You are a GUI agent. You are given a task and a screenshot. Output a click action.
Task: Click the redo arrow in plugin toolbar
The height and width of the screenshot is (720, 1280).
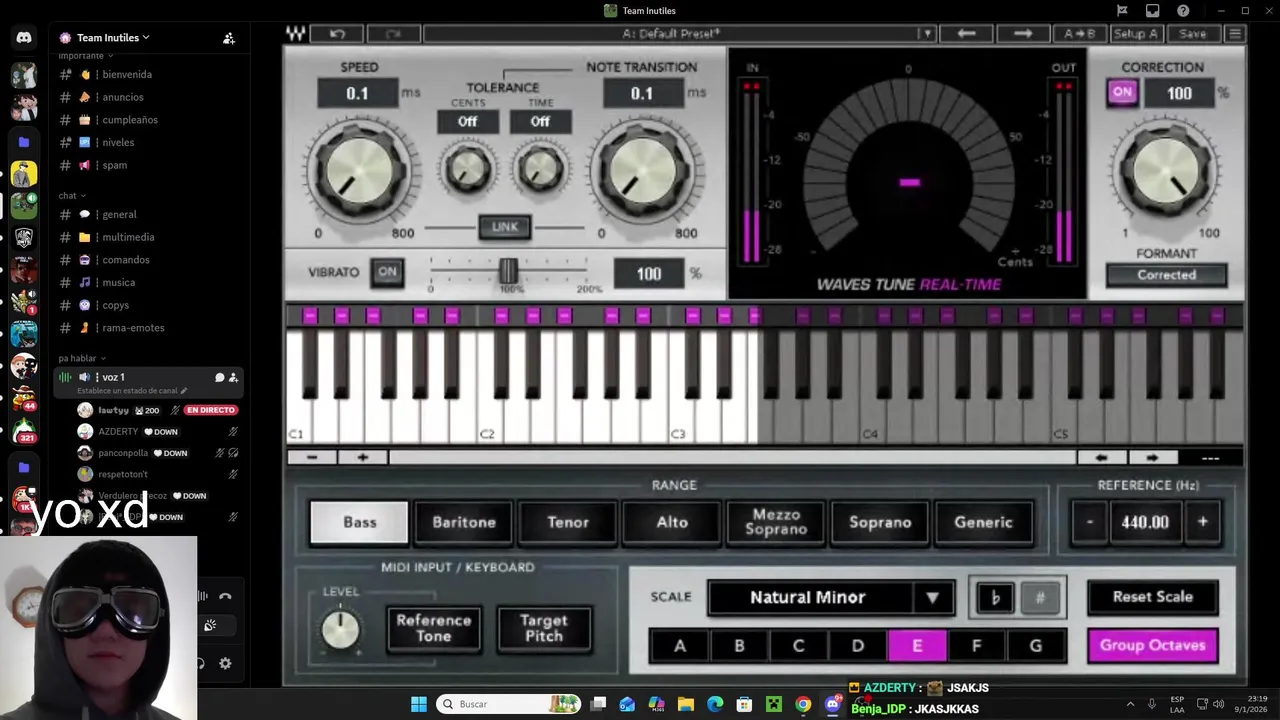click(x=393, y=34)
